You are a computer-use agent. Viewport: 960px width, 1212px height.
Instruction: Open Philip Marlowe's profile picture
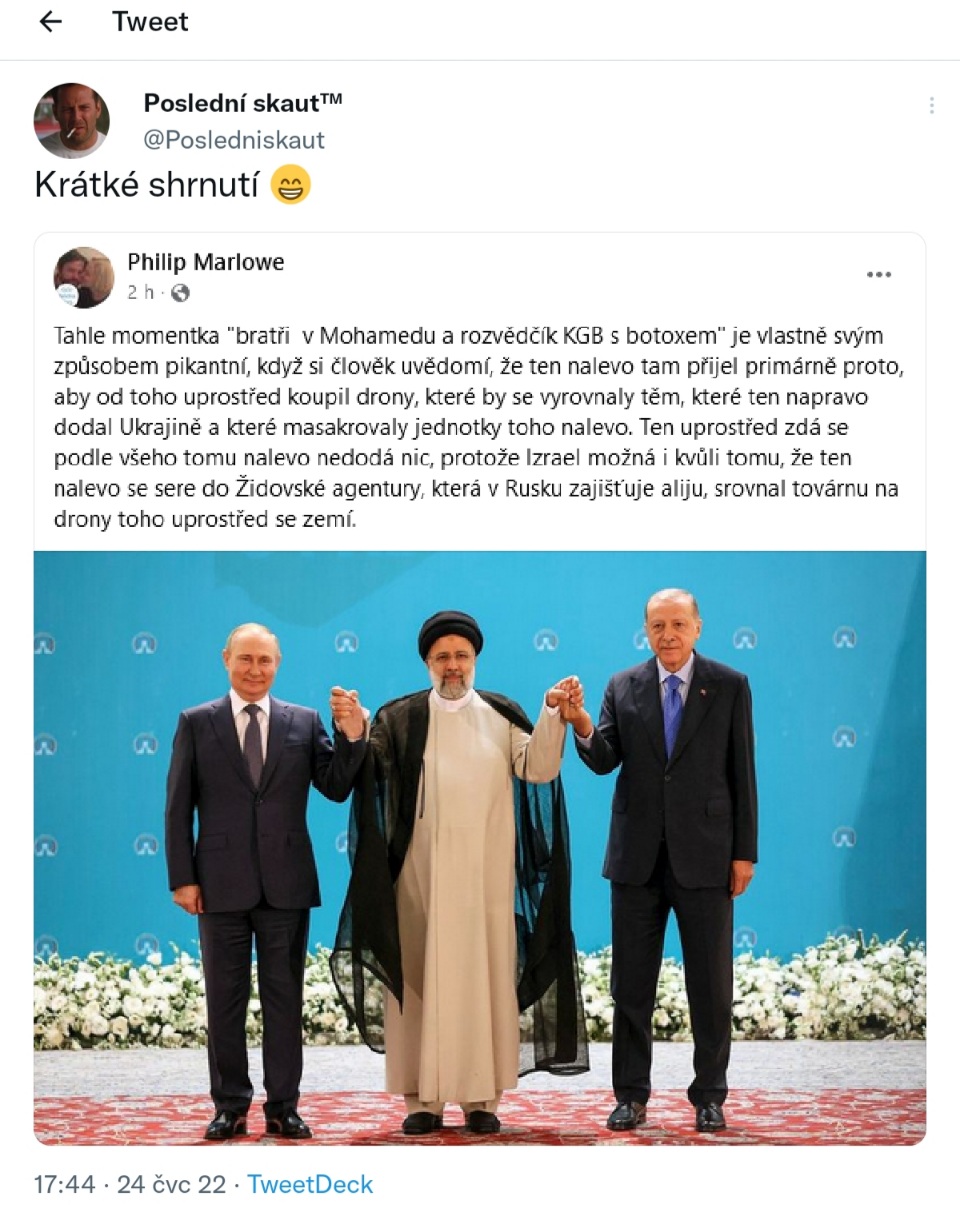click(84, 277)
